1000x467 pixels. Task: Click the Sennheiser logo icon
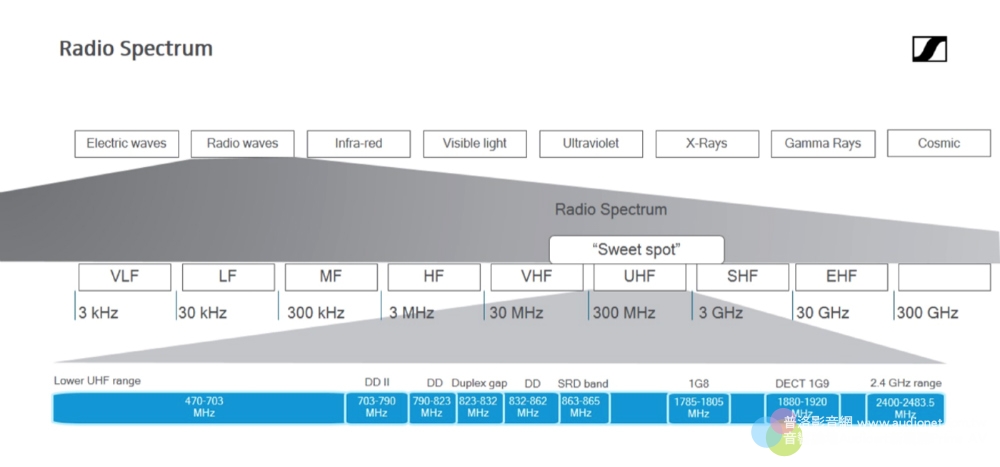point(929,49)
